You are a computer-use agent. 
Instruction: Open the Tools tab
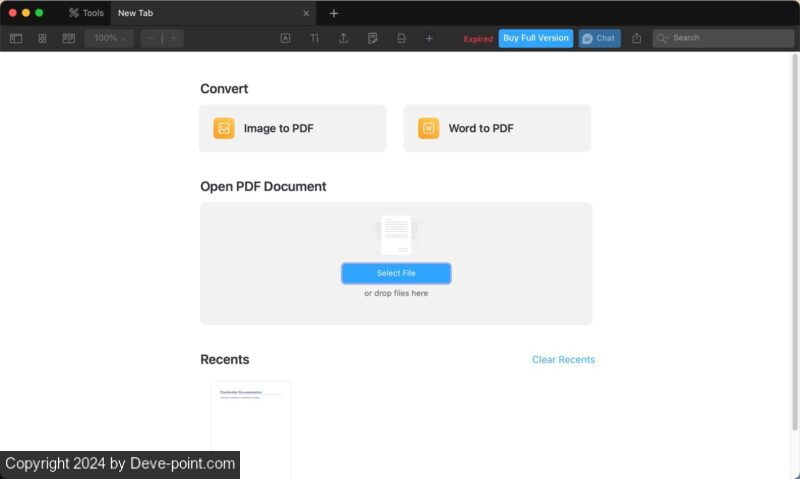pyautogui.click(x=86, y=13)
